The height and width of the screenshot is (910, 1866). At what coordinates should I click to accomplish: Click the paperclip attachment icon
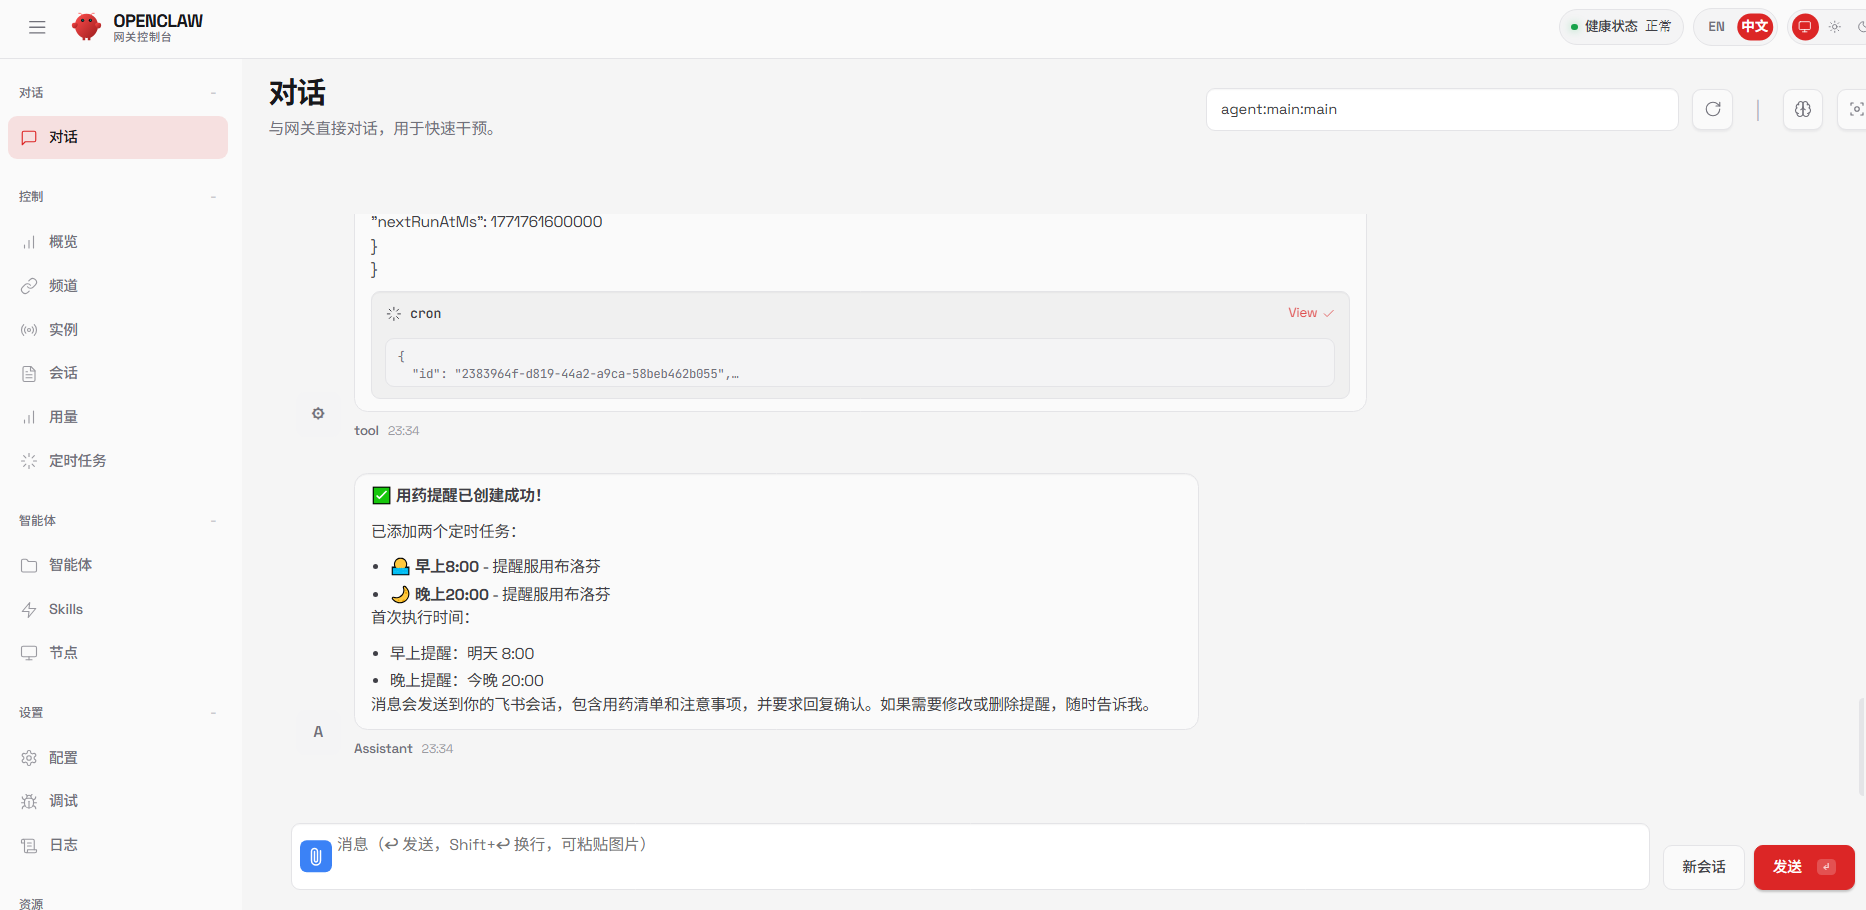tap(315, 856)
